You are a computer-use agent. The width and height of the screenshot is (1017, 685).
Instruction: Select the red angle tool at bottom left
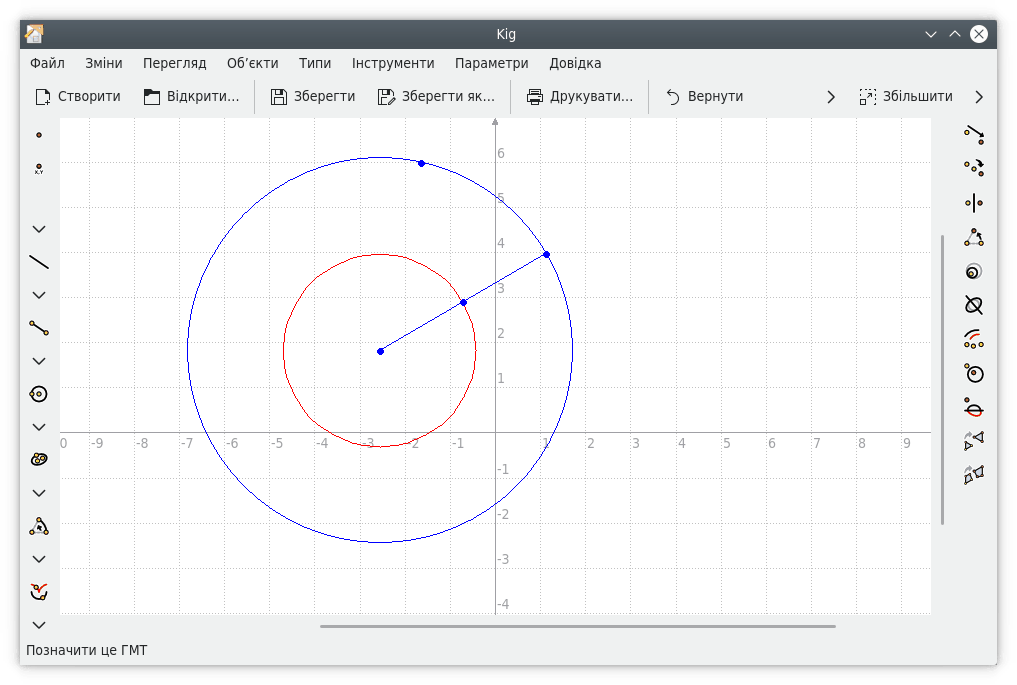coord(39,592)
